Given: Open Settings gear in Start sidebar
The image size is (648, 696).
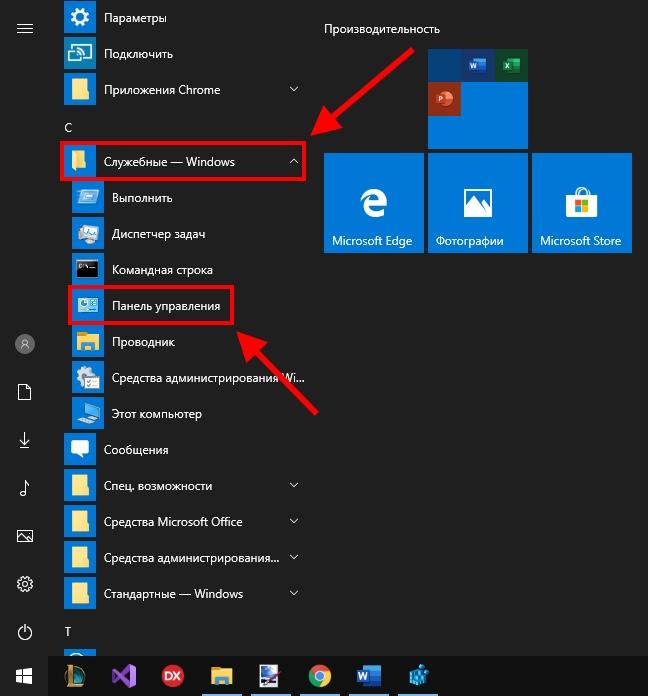Looking at the screenshot, I should coord(25,584).
